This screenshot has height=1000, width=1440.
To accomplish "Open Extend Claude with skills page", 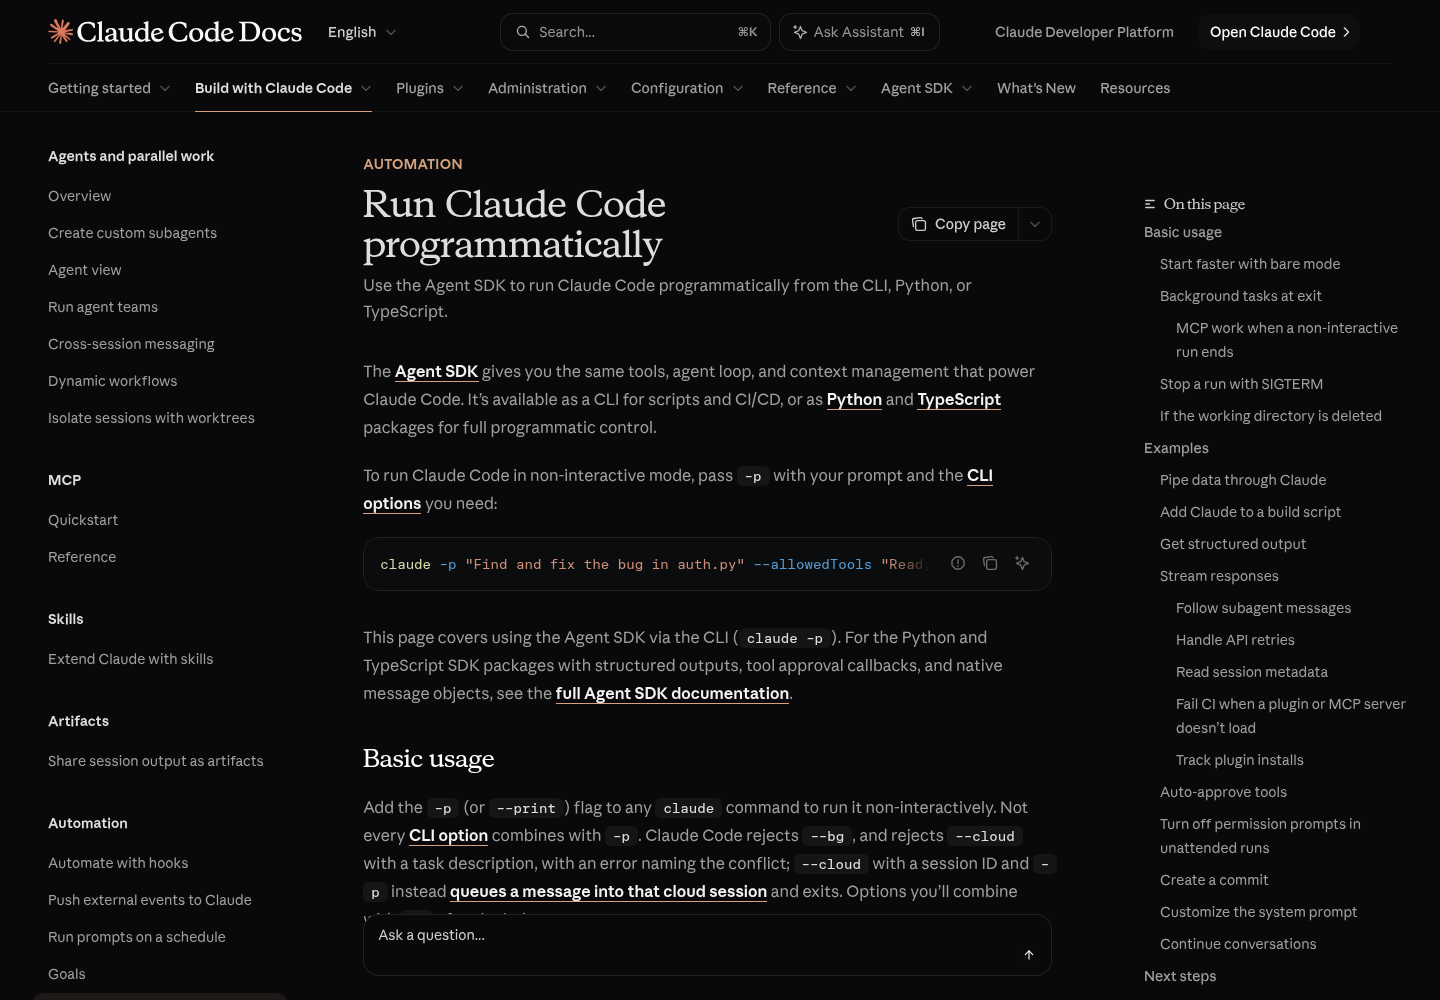I will pyautogui.click(x=130, y=659).
